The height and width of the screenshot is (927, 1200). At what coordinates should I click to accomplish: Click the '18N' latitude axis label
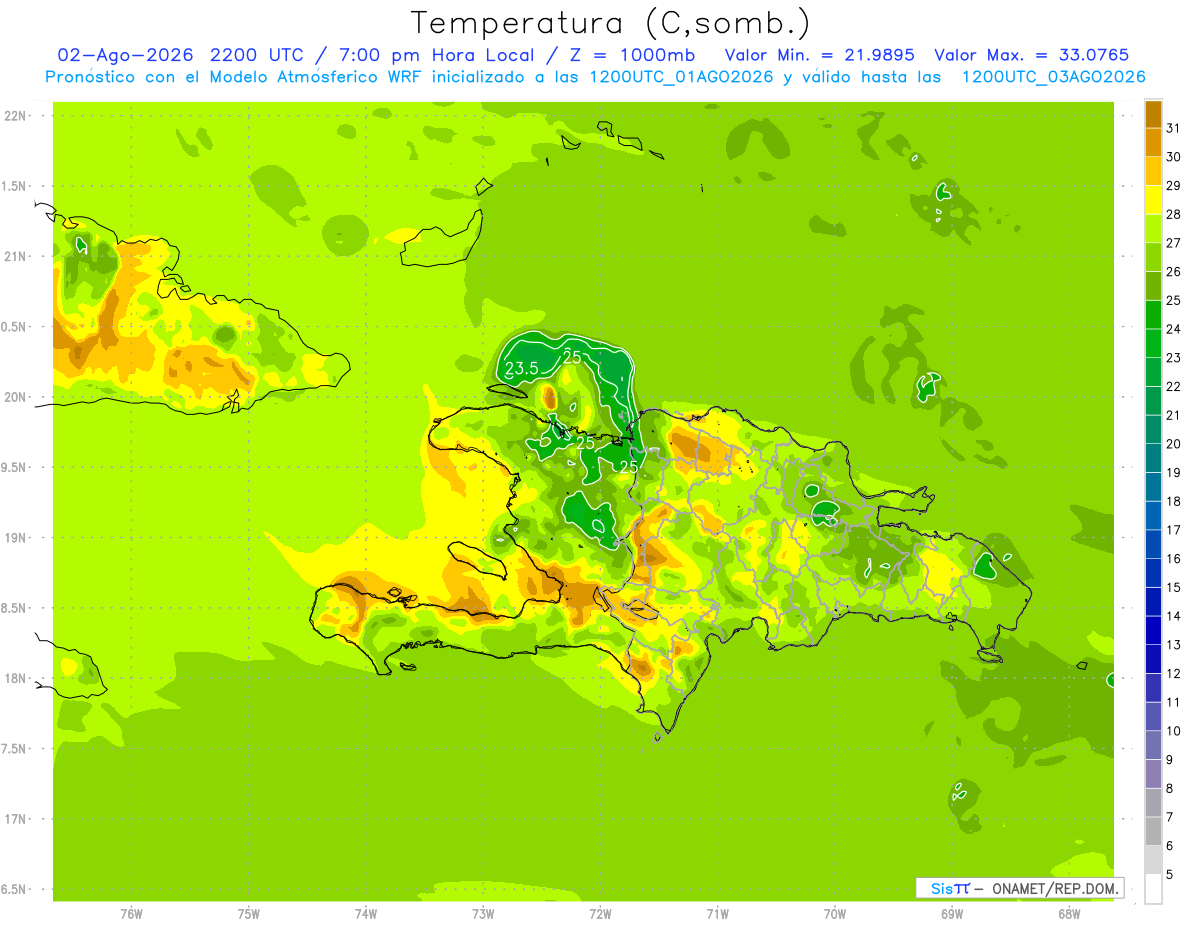click(15, 678)
